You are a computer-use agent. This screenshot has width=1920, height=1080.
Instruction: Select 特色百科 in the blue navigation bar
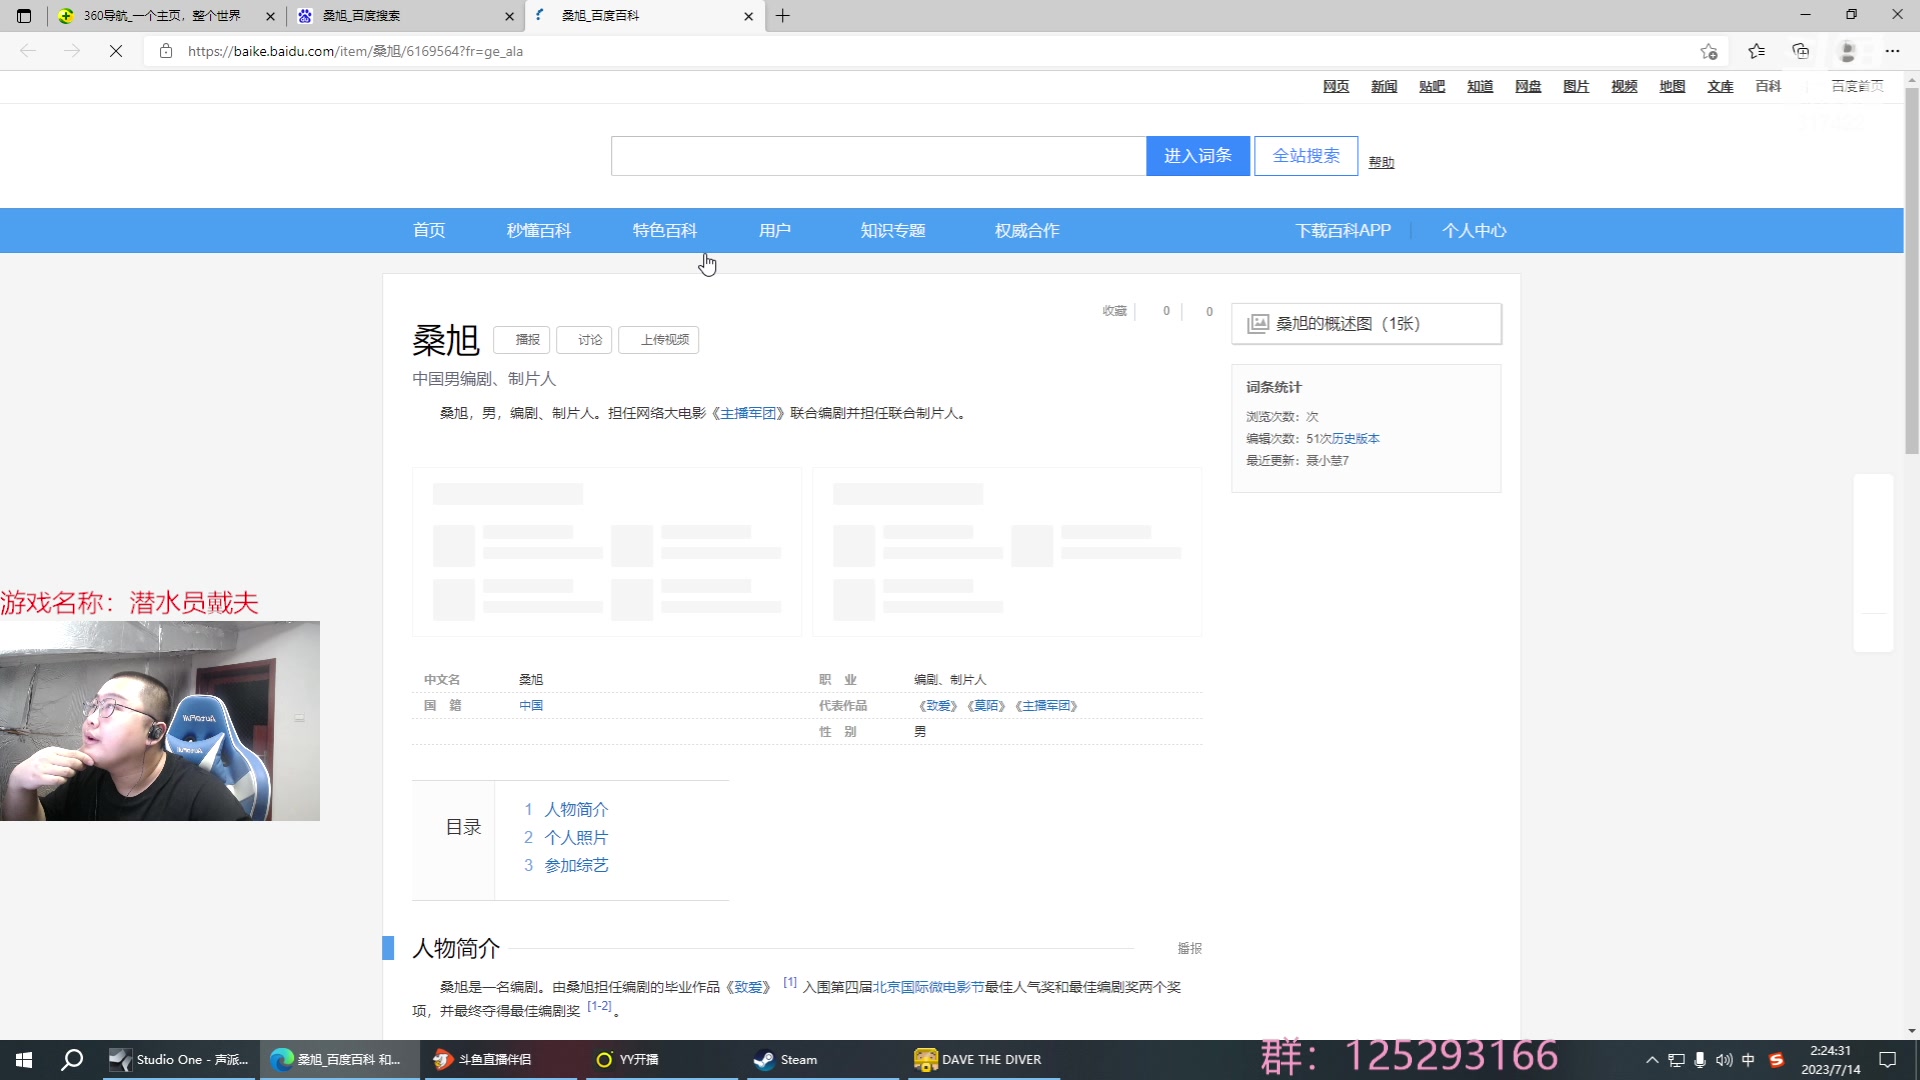click(x=664, y=230)
